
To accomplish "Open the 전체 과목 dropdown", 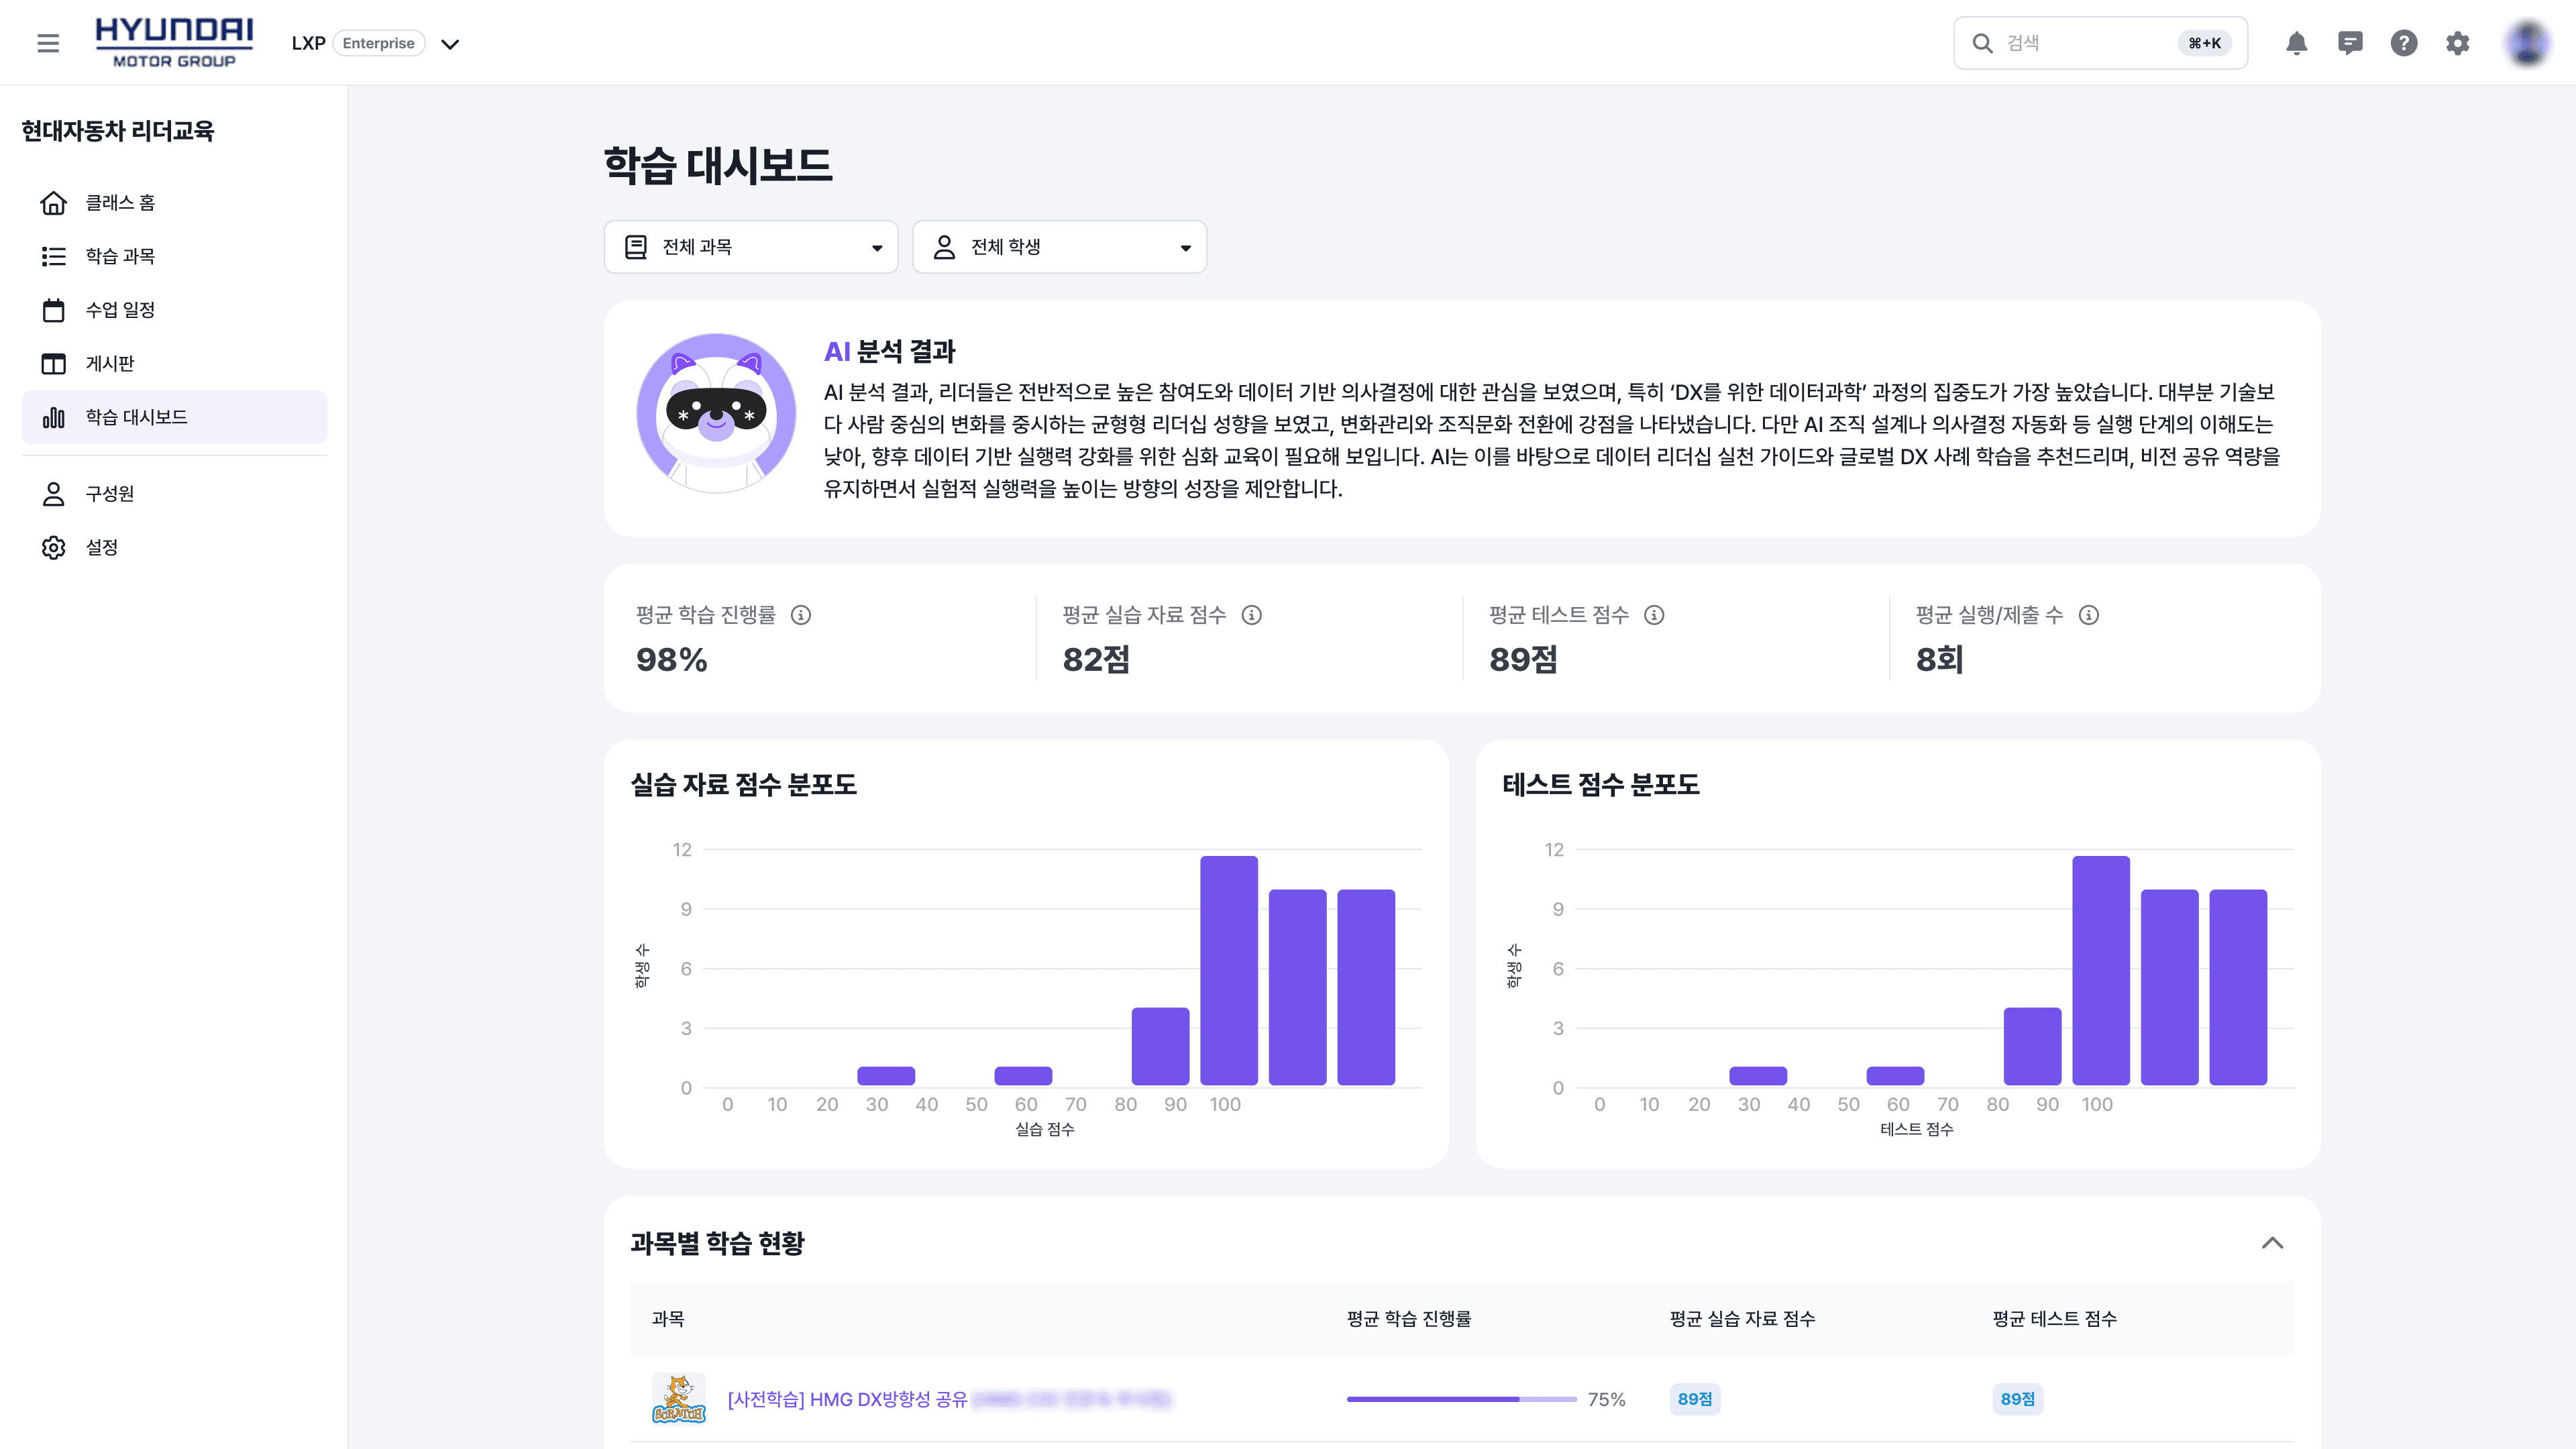I will click(751, 247).
